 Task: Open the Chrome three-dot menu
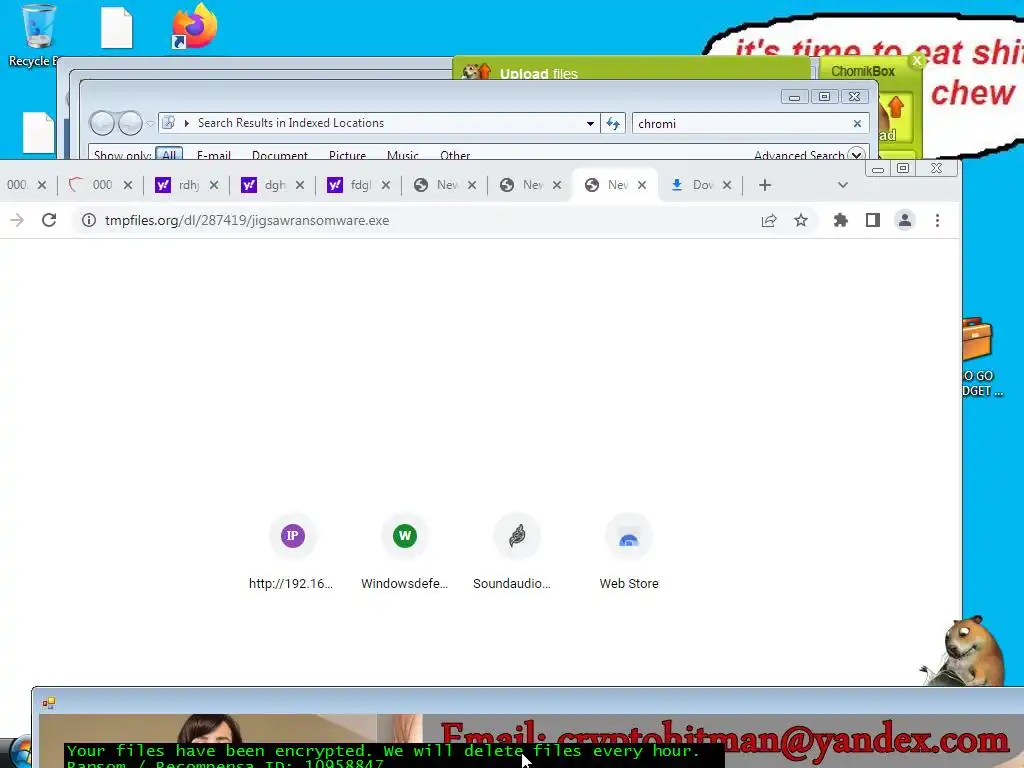(x=937, y=220)
